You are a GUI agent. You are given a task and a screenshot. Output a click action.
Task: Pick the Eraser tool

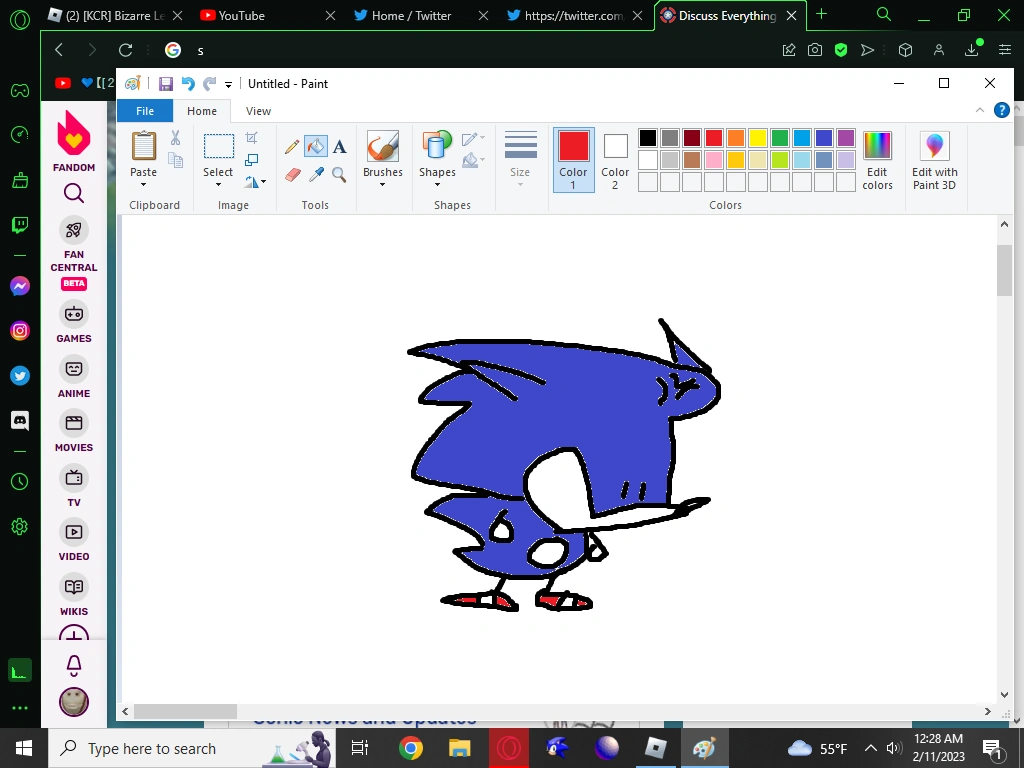coord(292,174)
